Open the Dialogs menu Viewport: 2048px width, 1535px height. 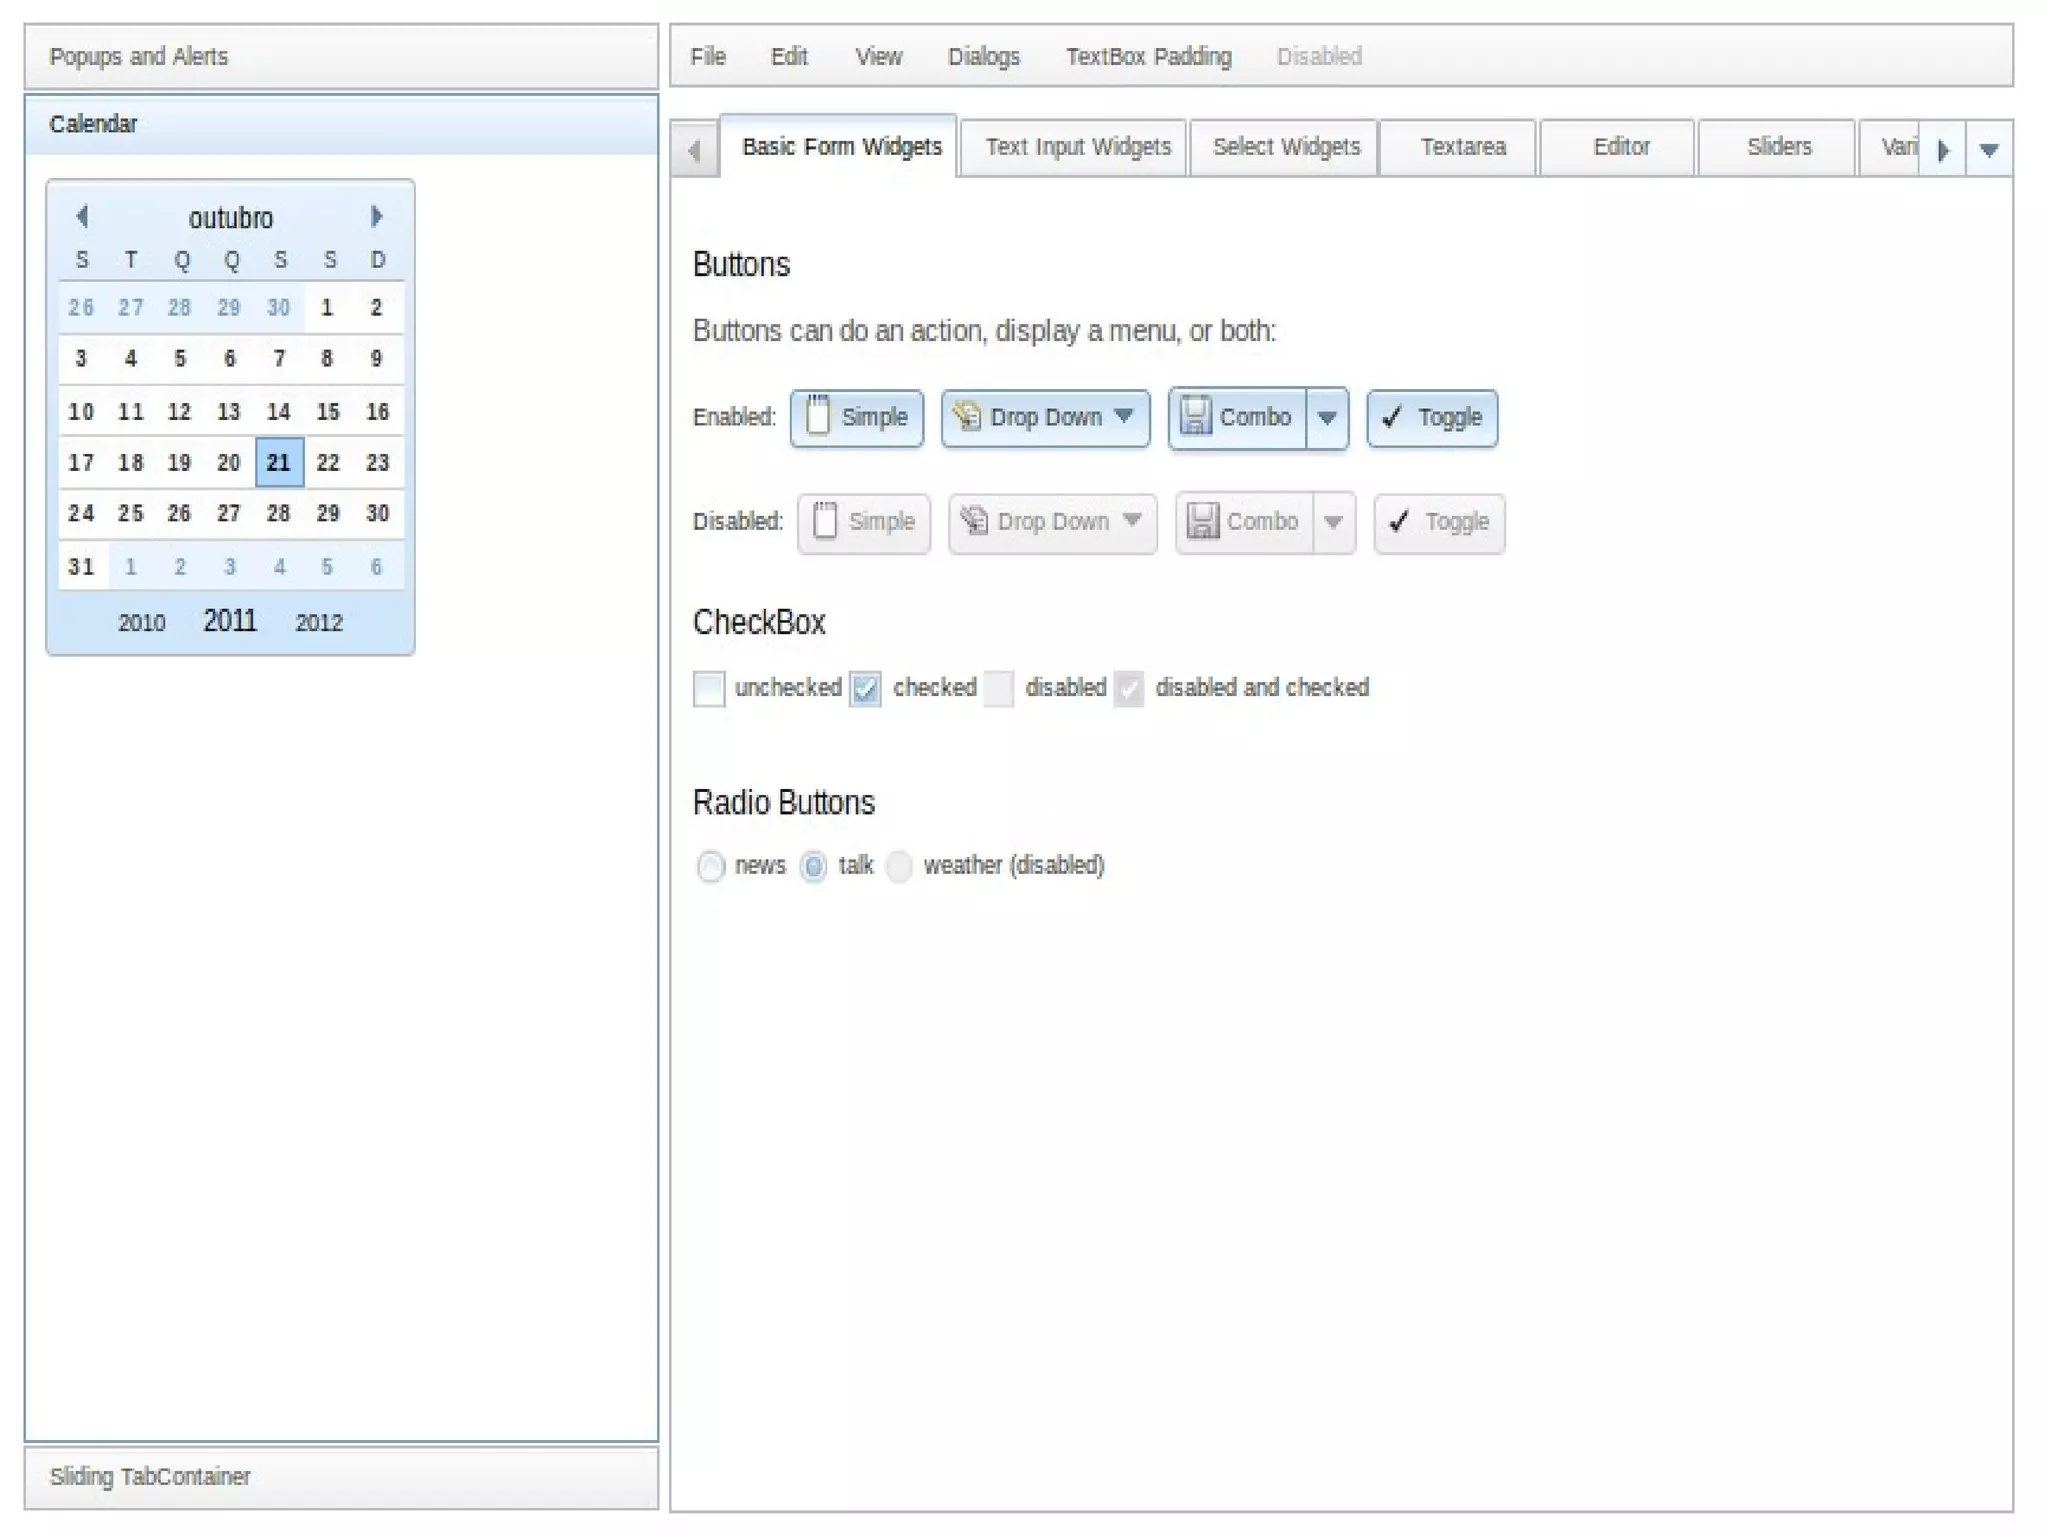(x=984, y=57)
